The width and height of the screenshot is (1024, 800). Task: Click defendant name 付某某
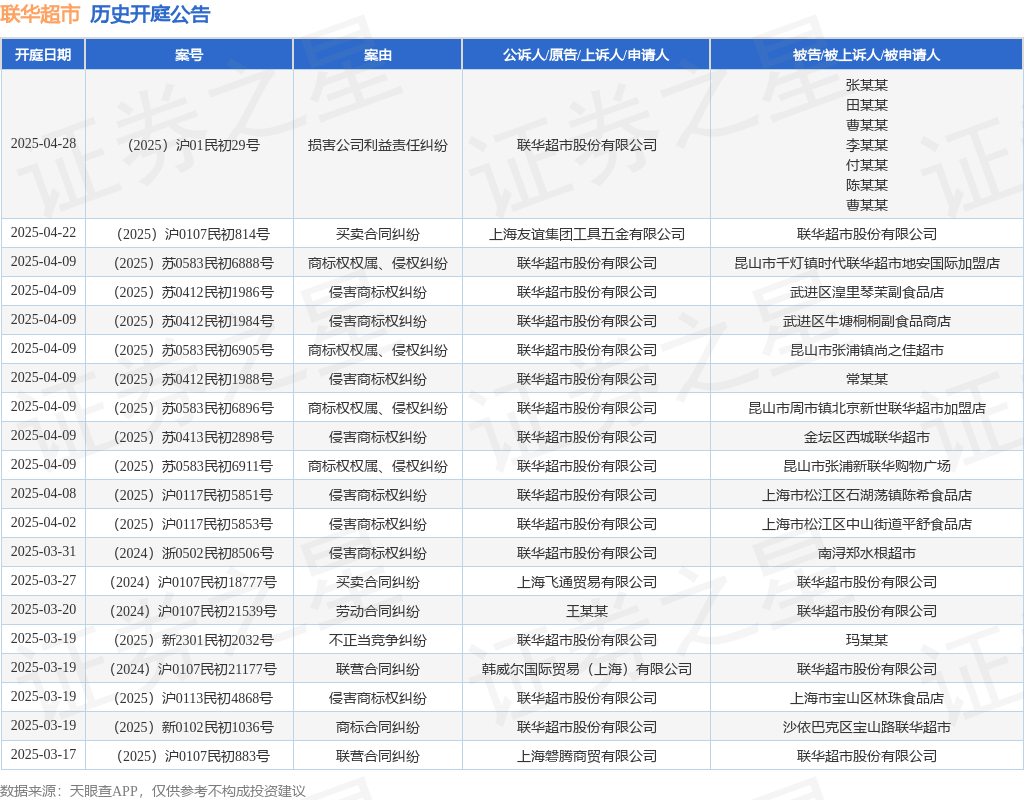(x=867, y=165)
